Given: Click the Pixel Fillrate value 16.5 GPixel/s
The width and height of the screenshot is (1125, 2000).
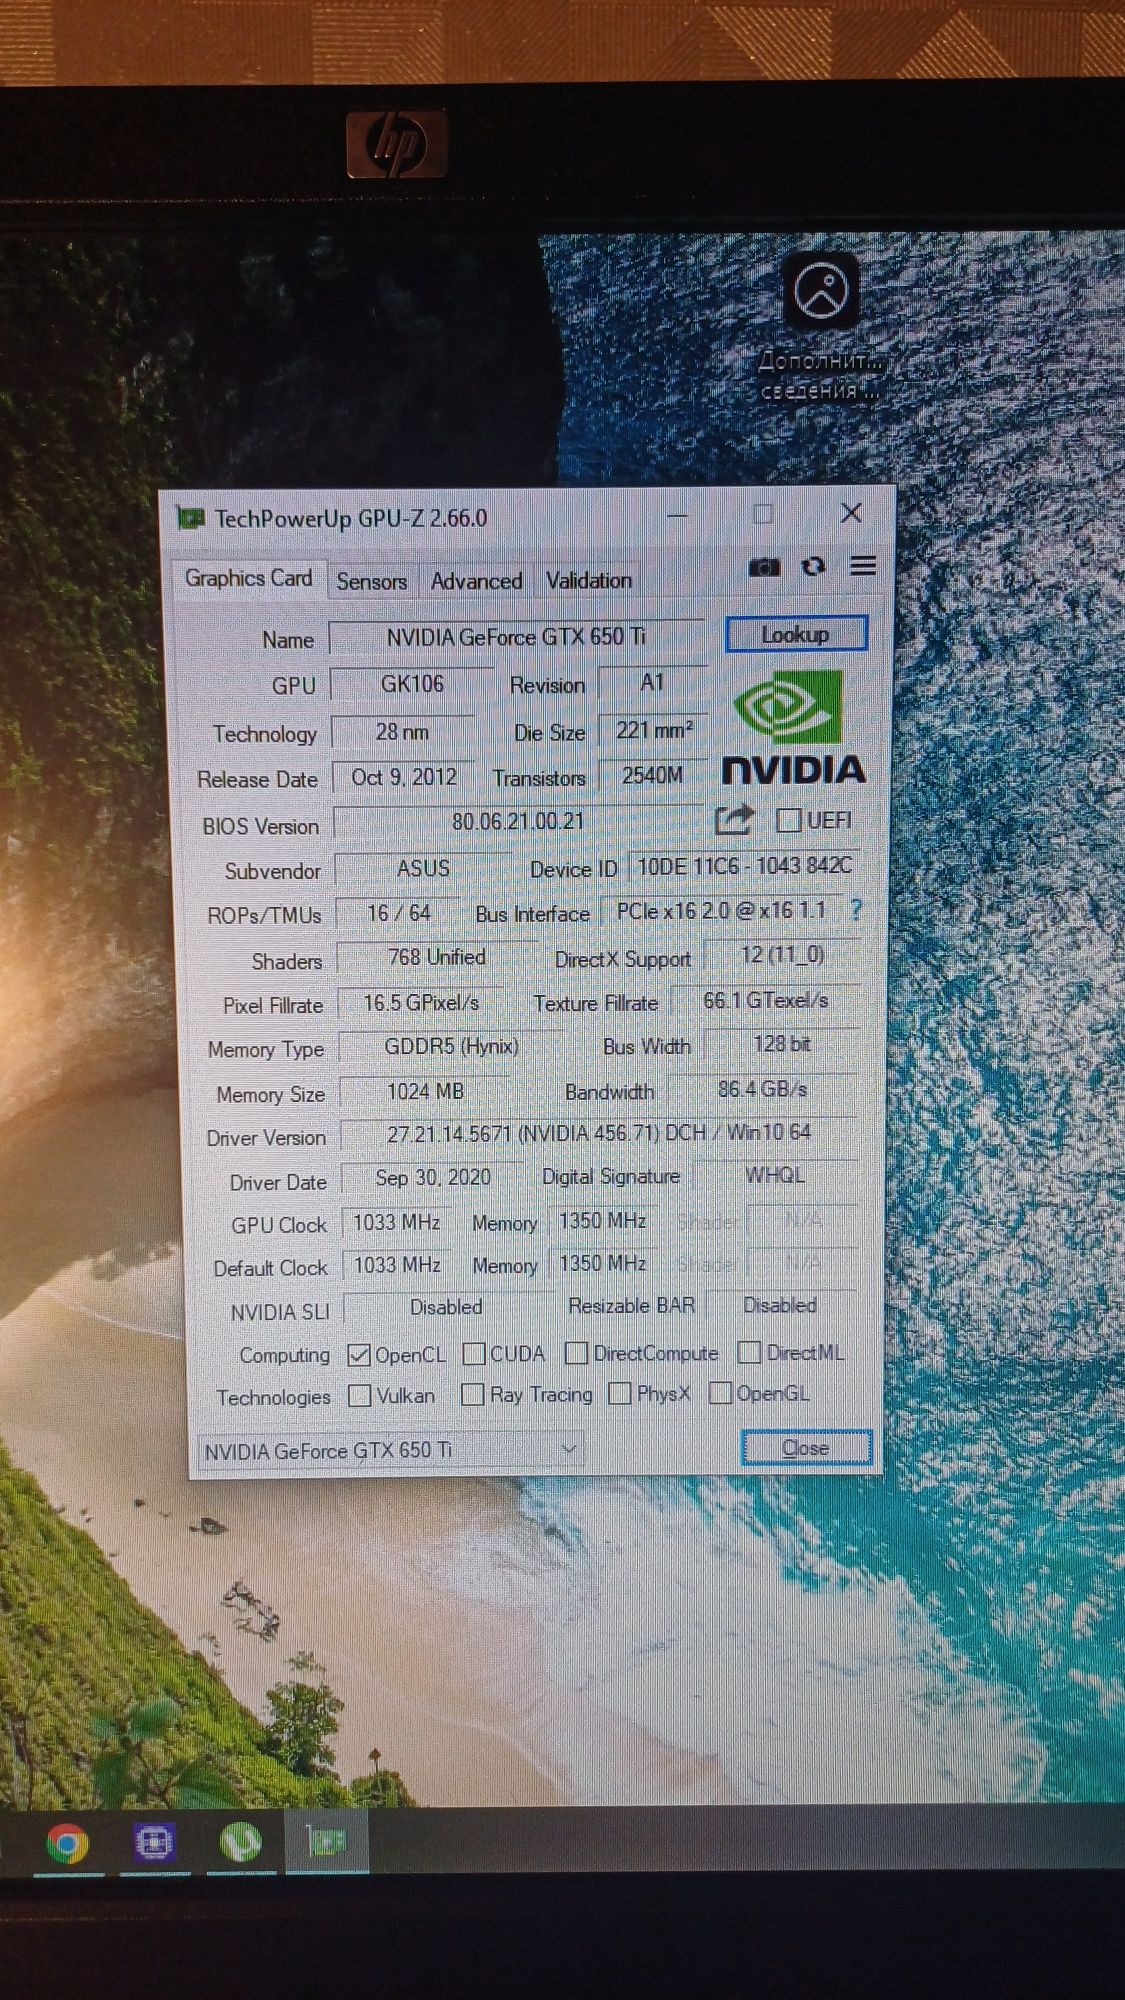Looking at the screenshot, I should [421, 1002].
